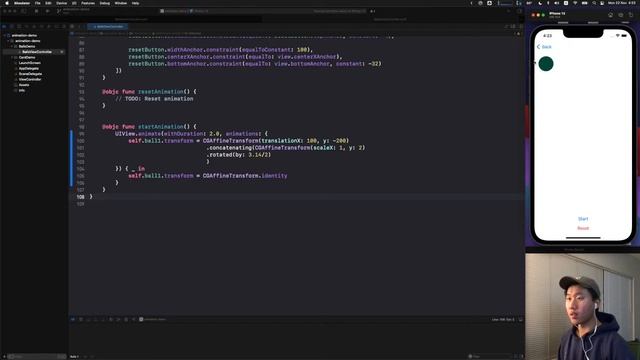Image resolution: width=640 pixels, height=360 pixels.
Task: Open Wi-Fi status in menu bar
Action: (575, 3)
